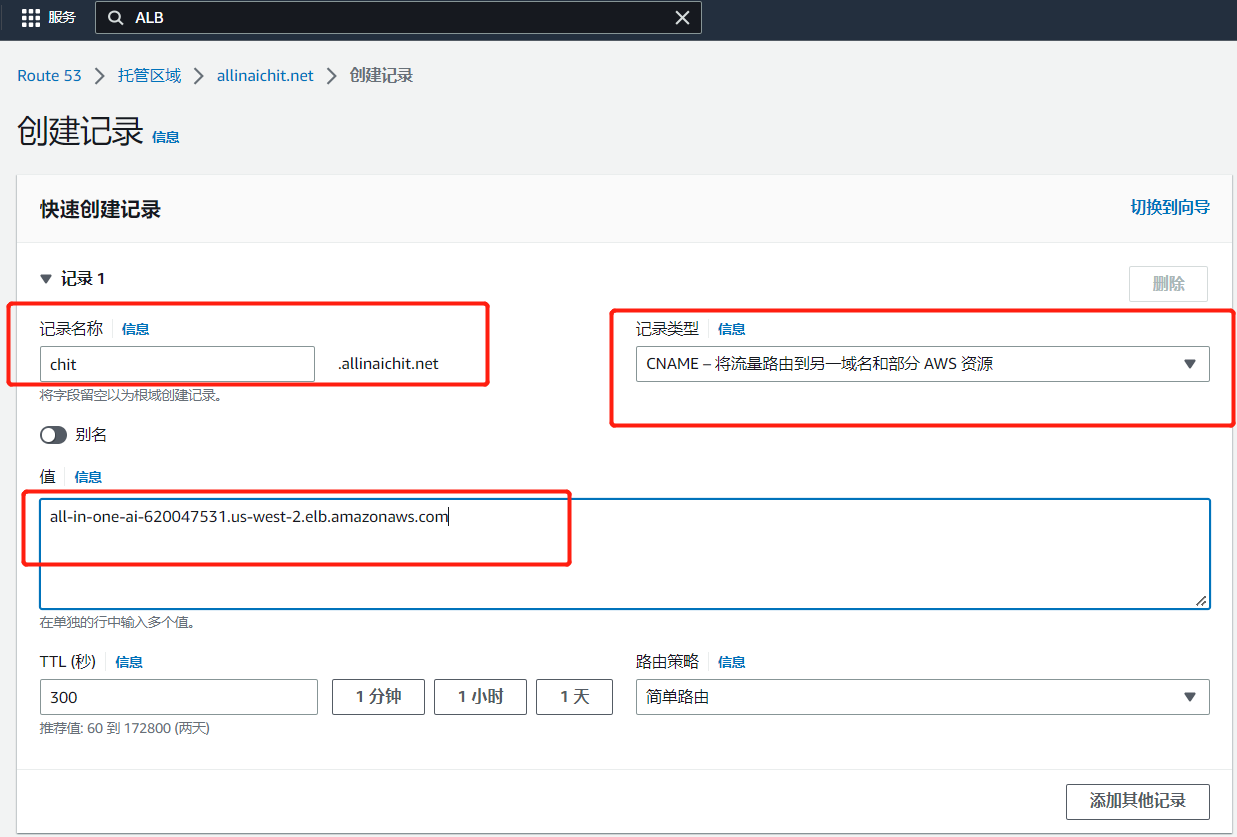The image size is (1237, 837).
Task: Click the search magnifier icon
Action: (x=116, y=18)
